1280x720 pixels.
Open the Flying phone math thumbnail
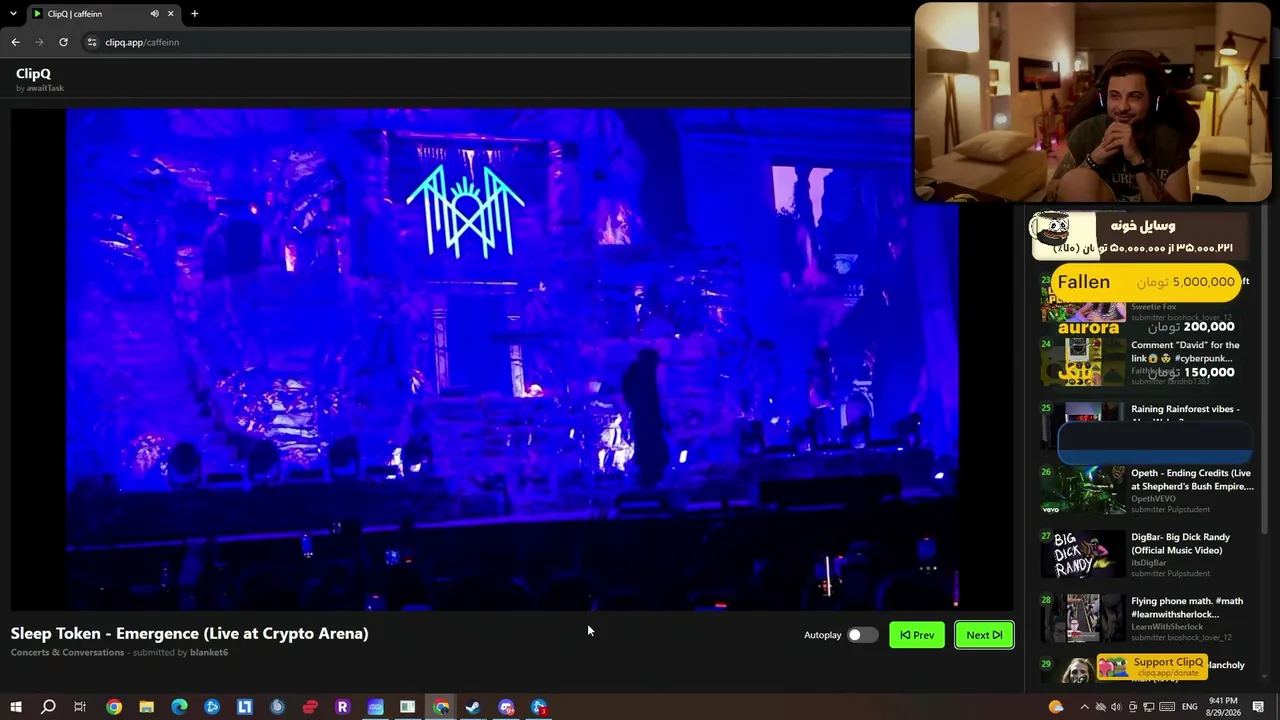pos(1083,618)
